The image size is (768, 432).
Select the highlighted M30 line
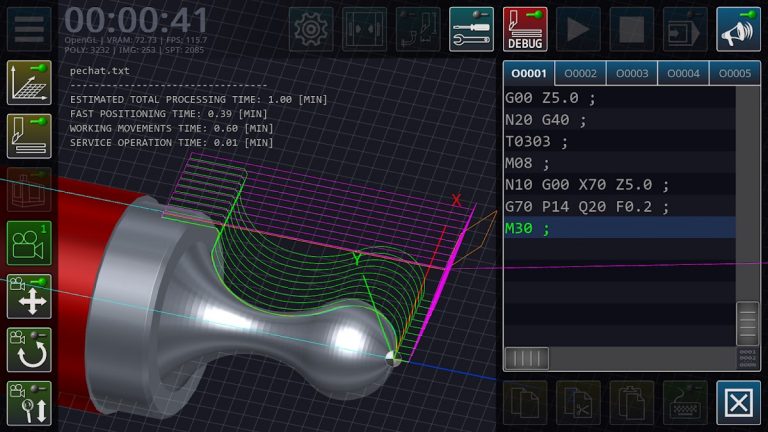[x=527, y=228]
